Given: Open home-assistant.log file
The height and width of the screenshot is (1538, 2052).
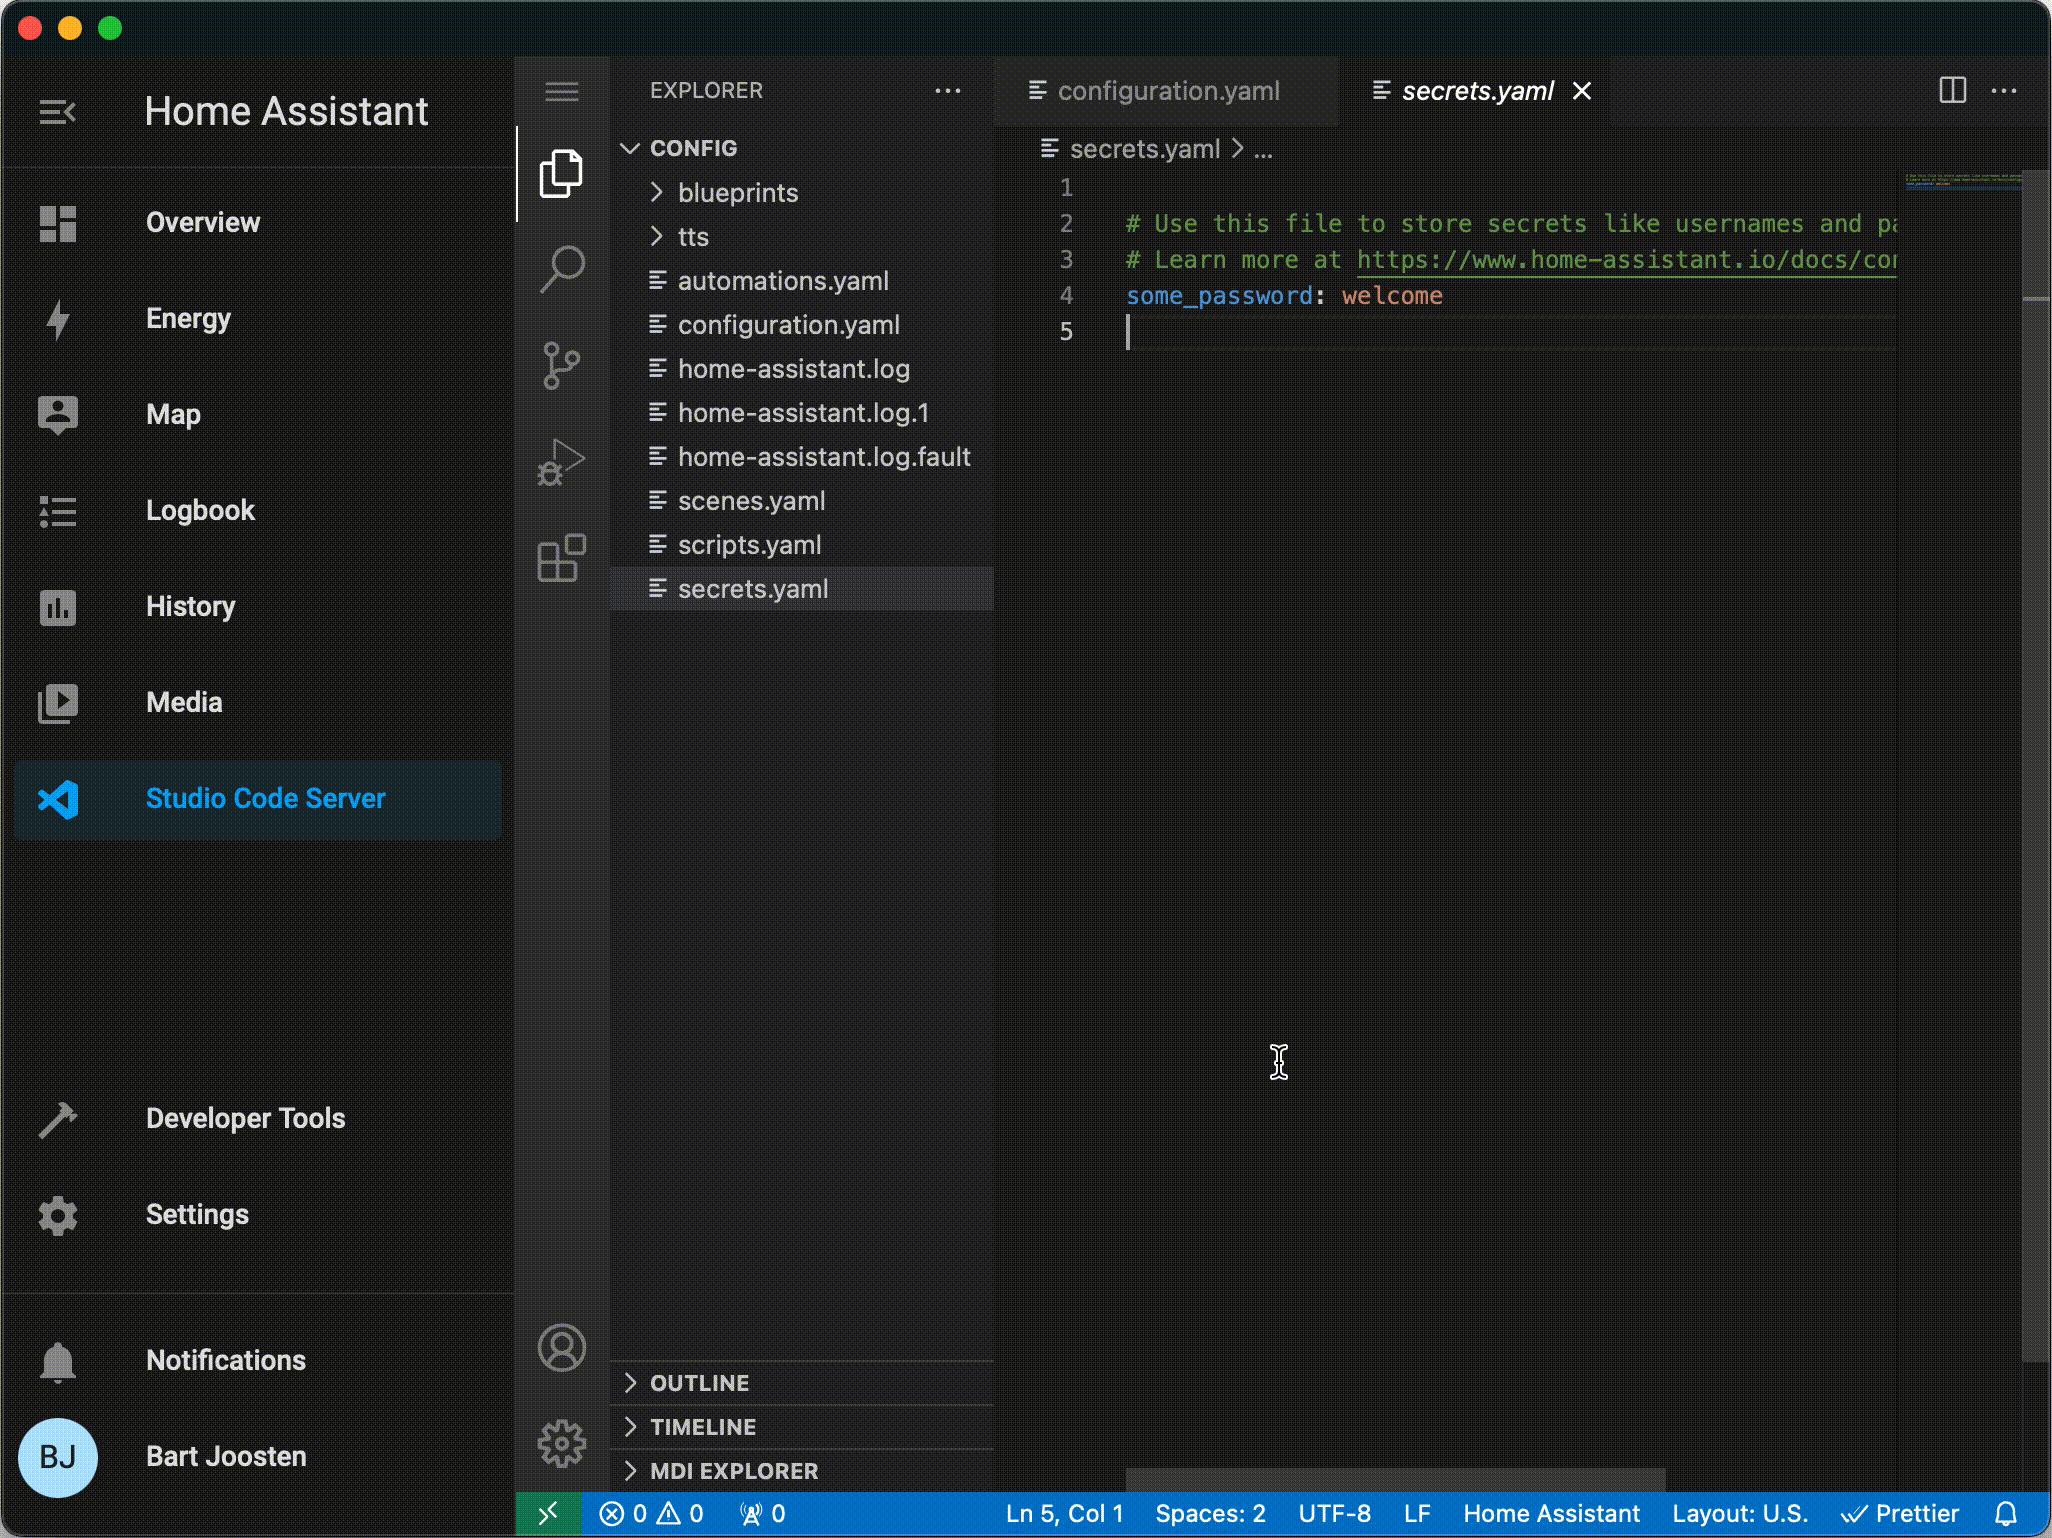Looking at the screenshot, I should [802, 369].
